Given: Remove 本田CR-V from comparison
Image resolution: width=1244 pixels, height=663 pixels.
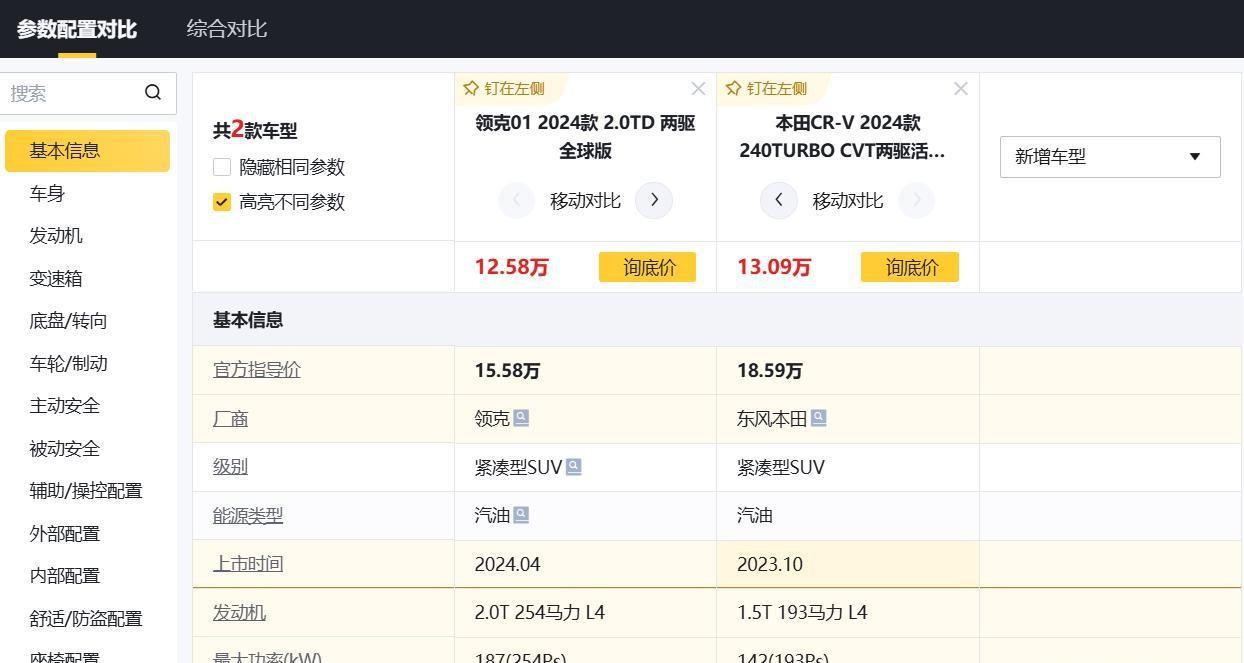Looking at the screenshot, I should pos(961,88).
